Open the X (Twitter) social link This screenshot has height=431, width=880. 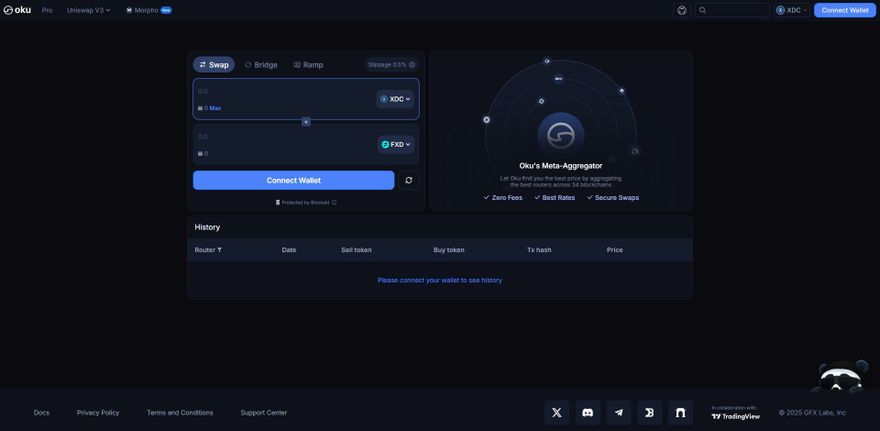coord(557,412)
